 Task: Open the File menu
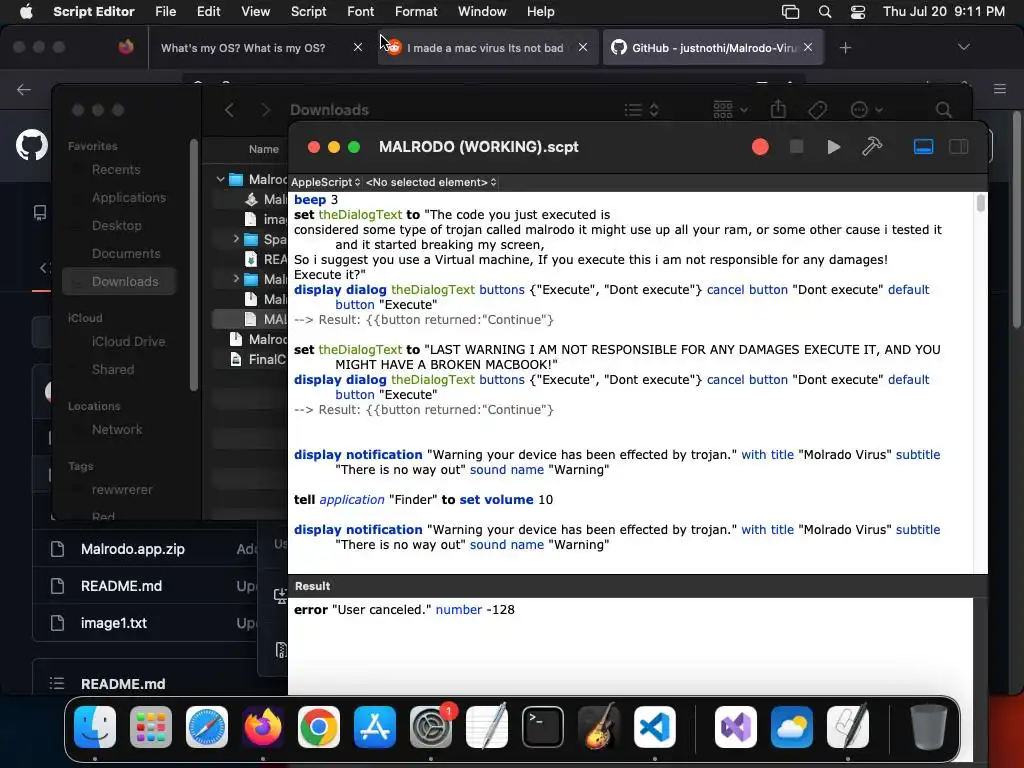[165, 11]
